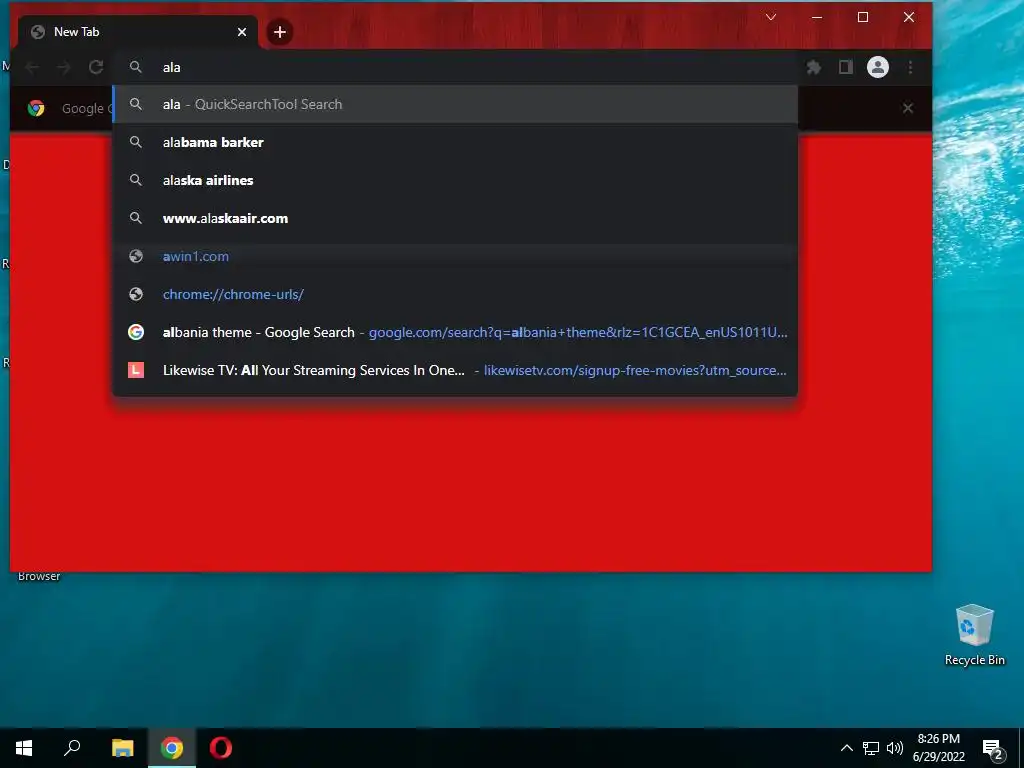The width and height of the screenshot is (1024, 768).
Task: Open the clock showing 8:26 PM
Action: [938, 748]
